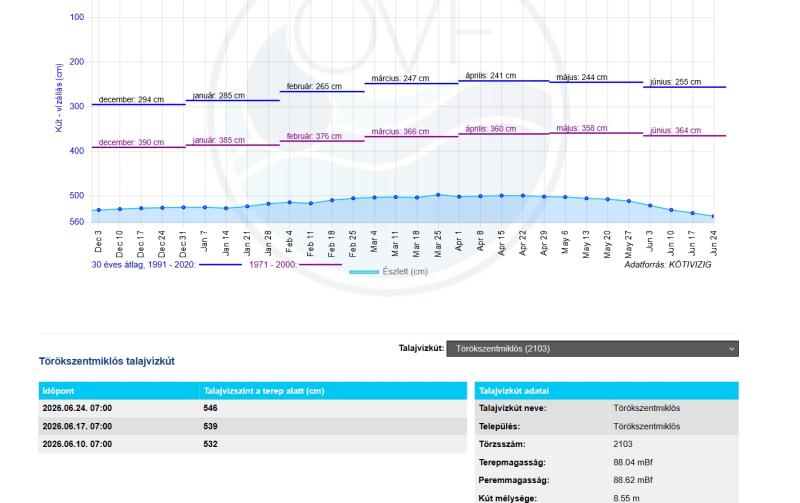Click the value 546 in the table
The width and height of the screenshot is (800, 503).
(210, 408)
